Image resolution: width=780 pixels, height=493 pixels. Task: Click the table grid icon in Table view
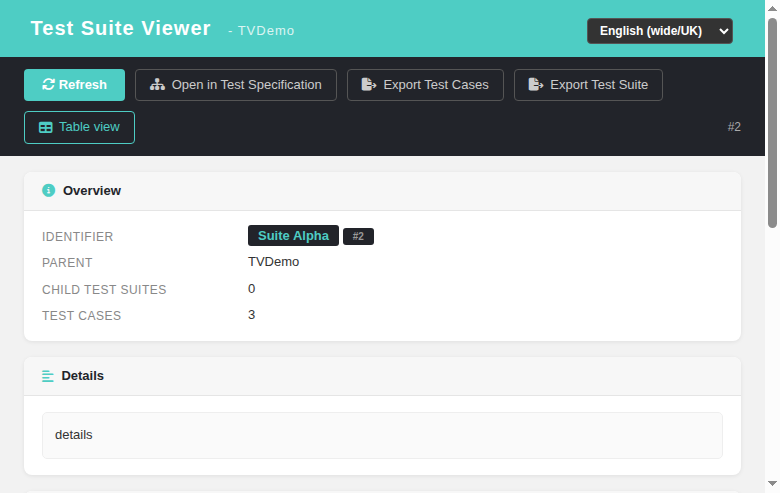46,127
